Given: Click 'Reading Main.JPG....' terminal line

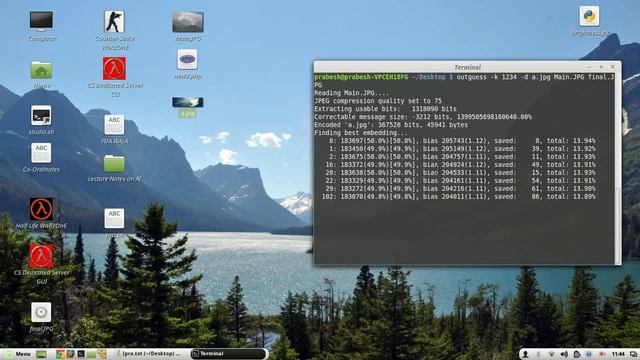Looking at the screenshot, I should click(352, 93).
